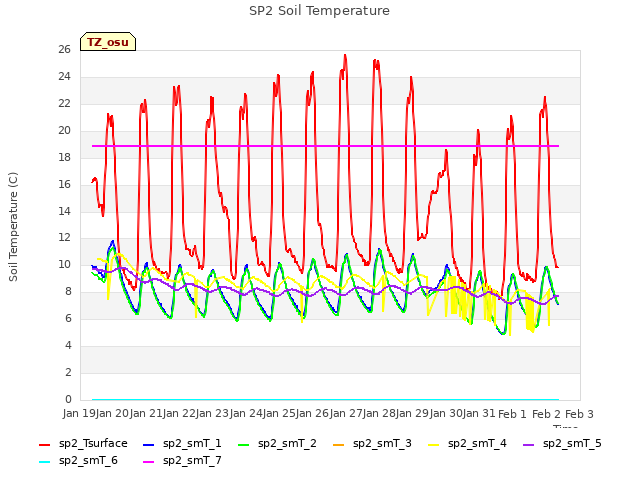Screen dimensions: 640x480
Task: Click the Jan 29 x-axis tick label
Action: (x=413, y=414)
